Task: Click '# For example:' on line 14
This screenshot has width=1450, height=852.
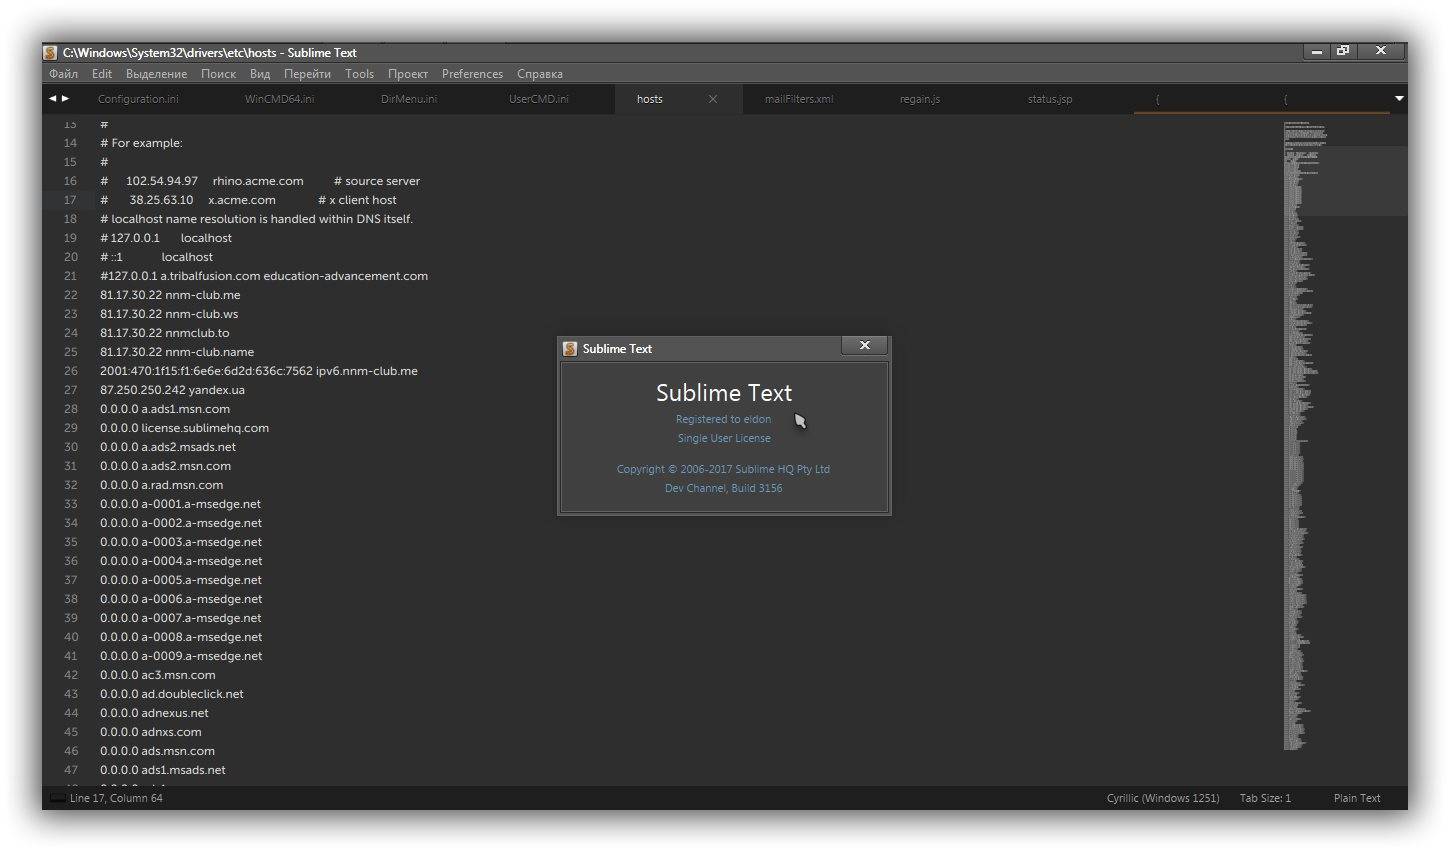Action: (141, 143)
